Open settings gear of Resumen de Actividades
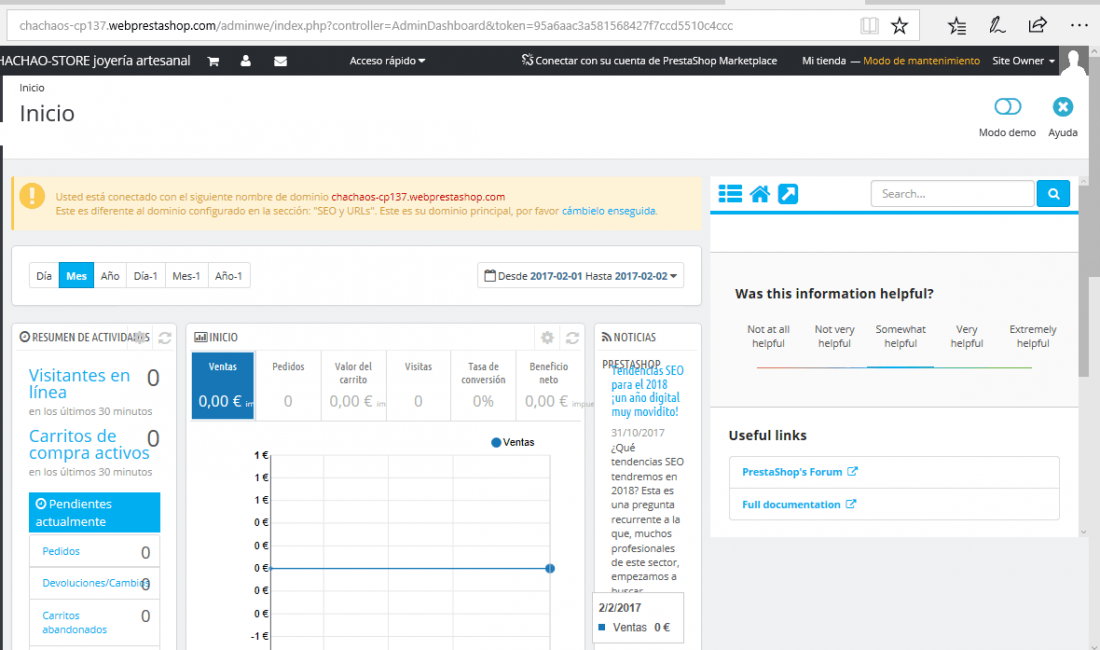 [140, 337]
